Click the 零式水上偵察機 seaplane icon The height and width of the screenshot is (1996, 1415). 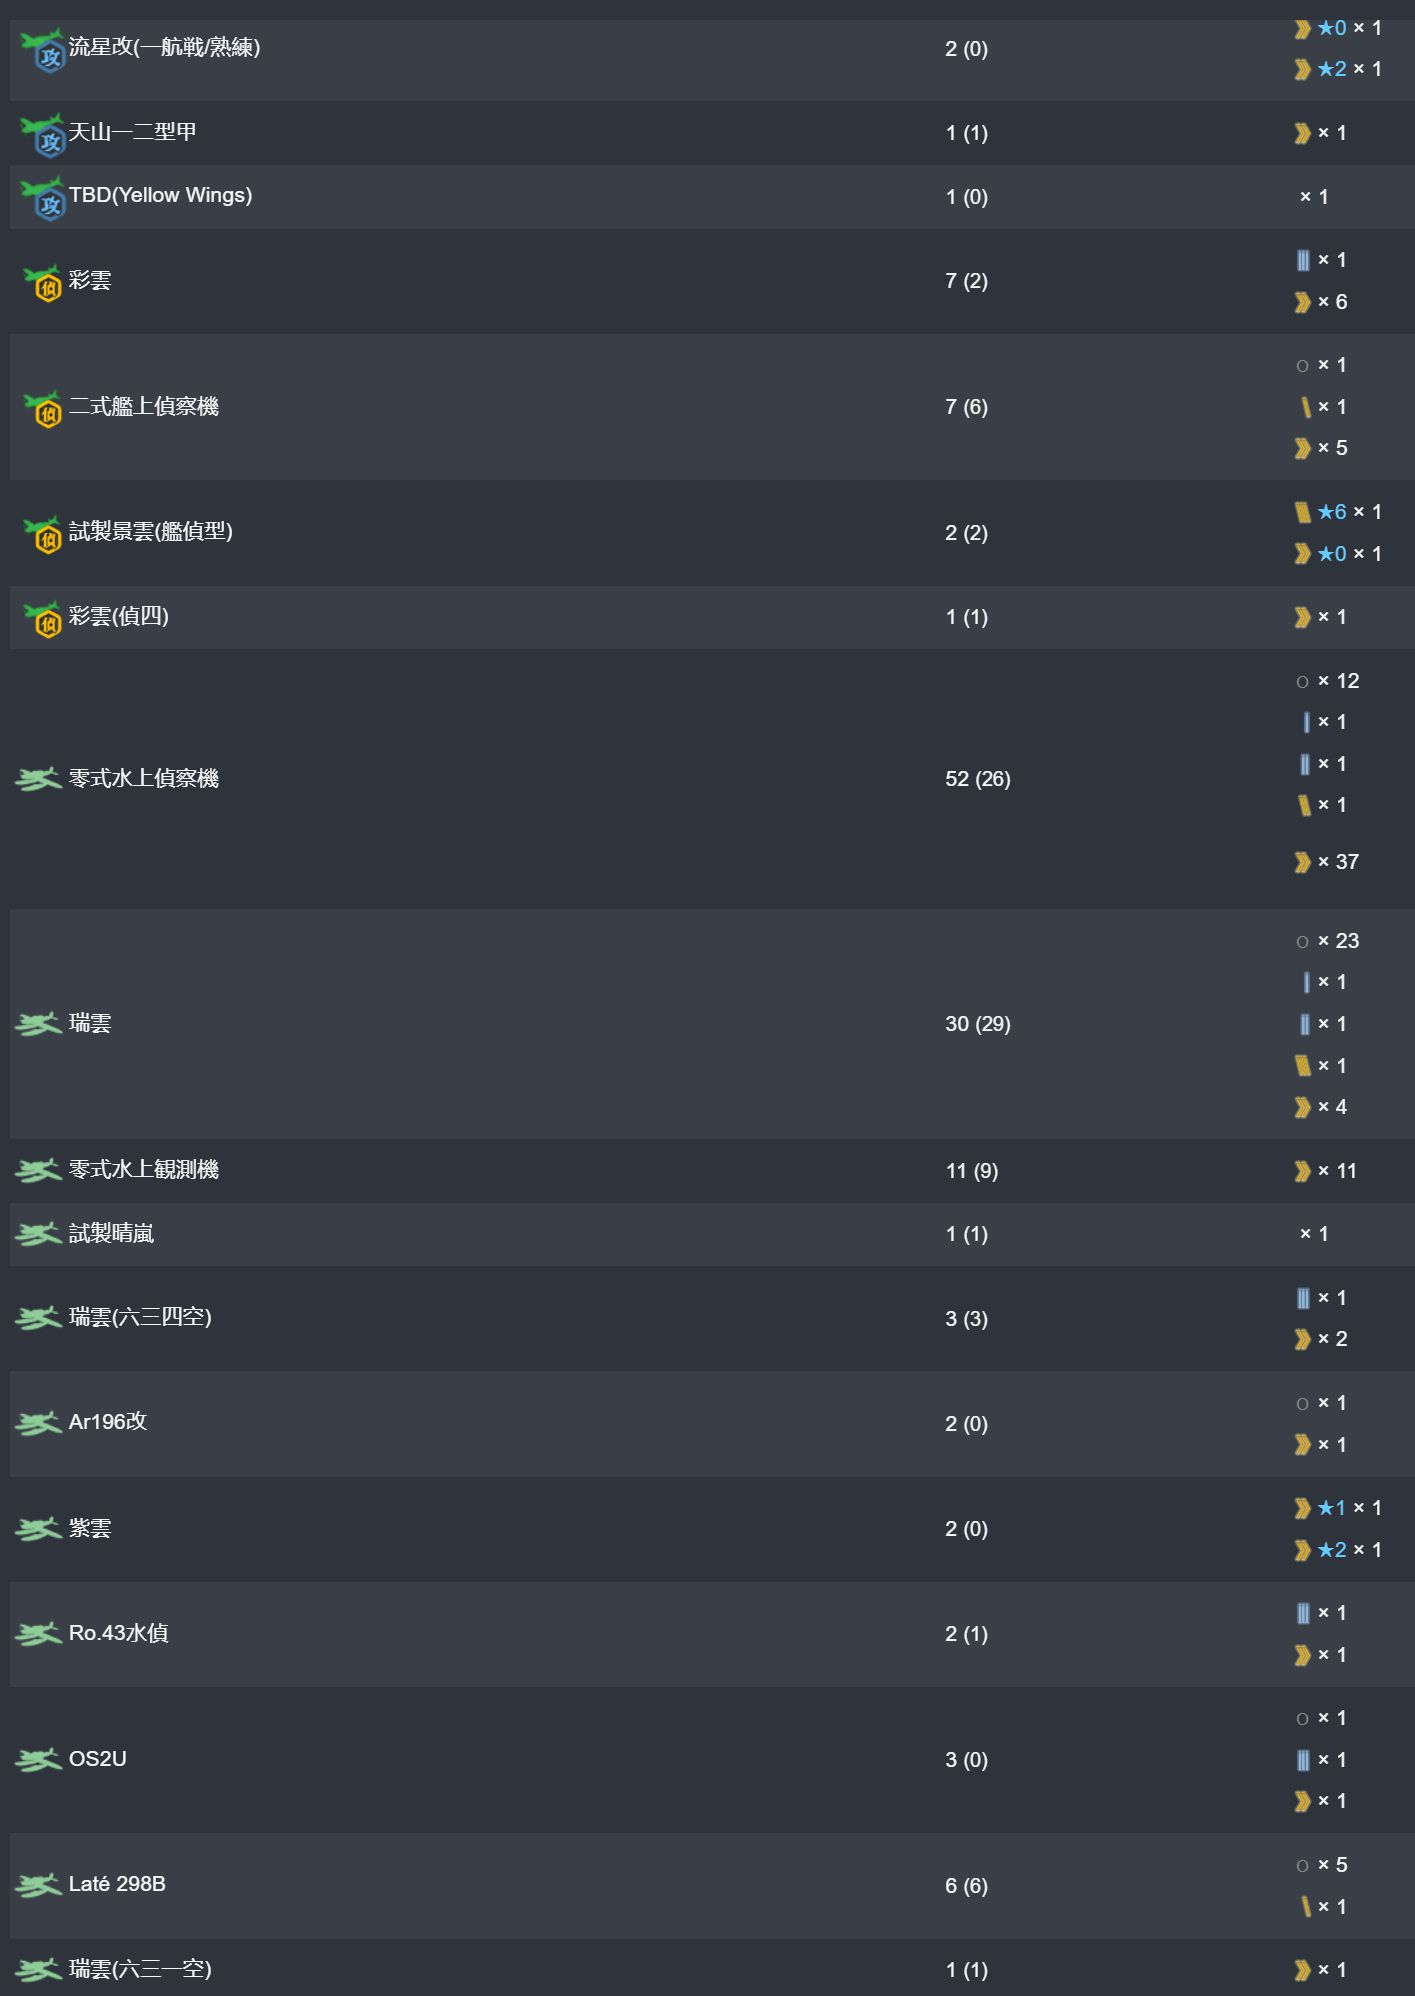39,779
